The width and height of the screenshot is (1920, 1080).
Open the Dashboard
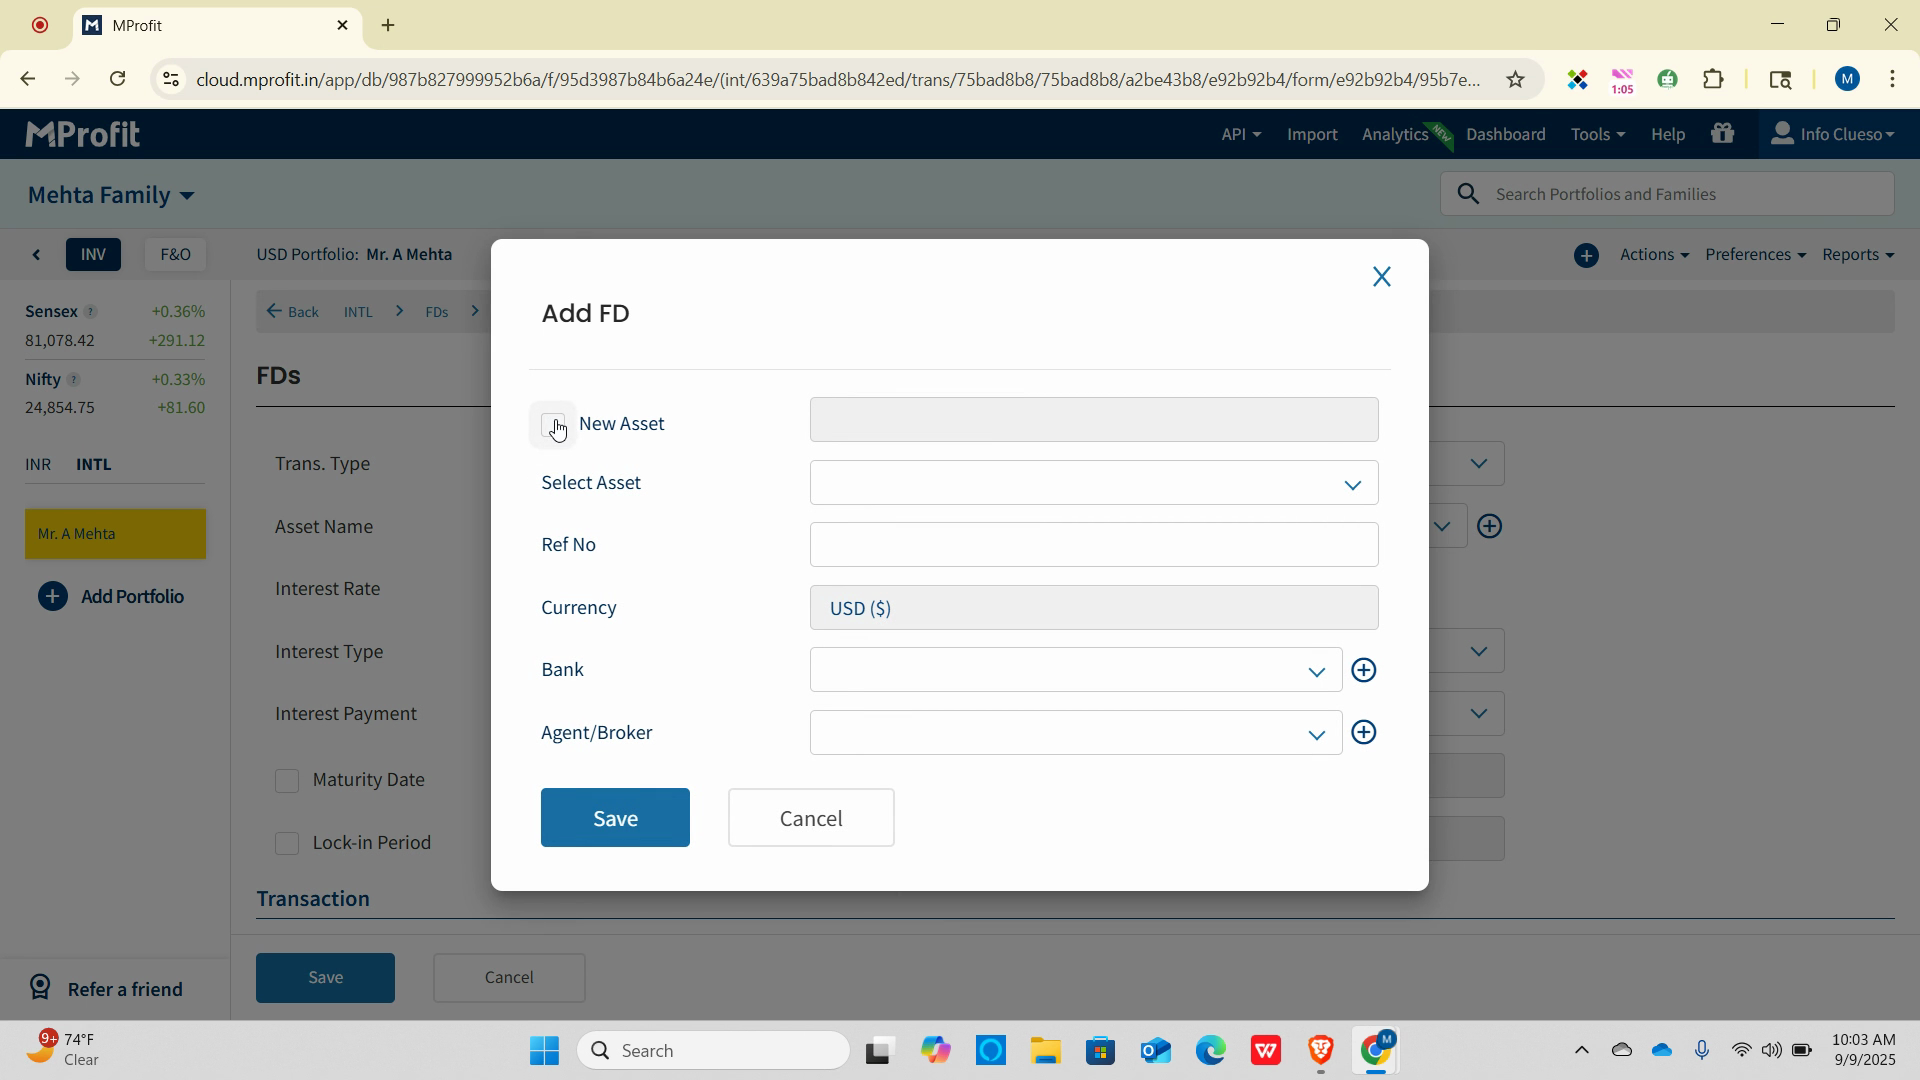1505,134
